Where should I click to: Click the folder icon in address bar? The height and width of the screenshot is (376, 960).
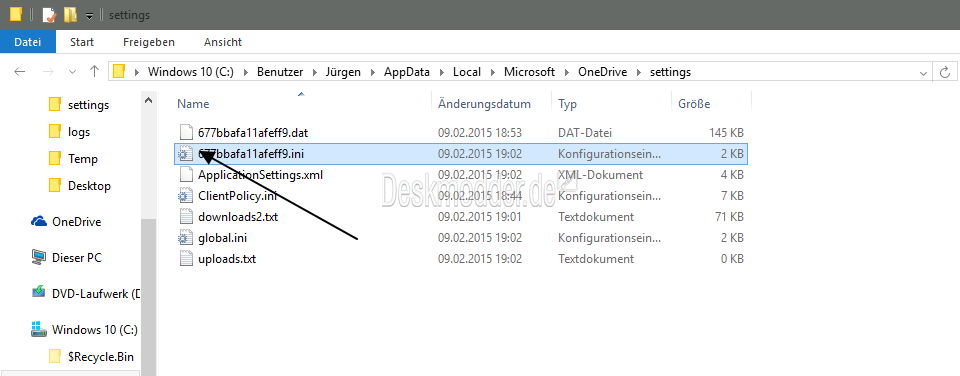tap(119, 72)
